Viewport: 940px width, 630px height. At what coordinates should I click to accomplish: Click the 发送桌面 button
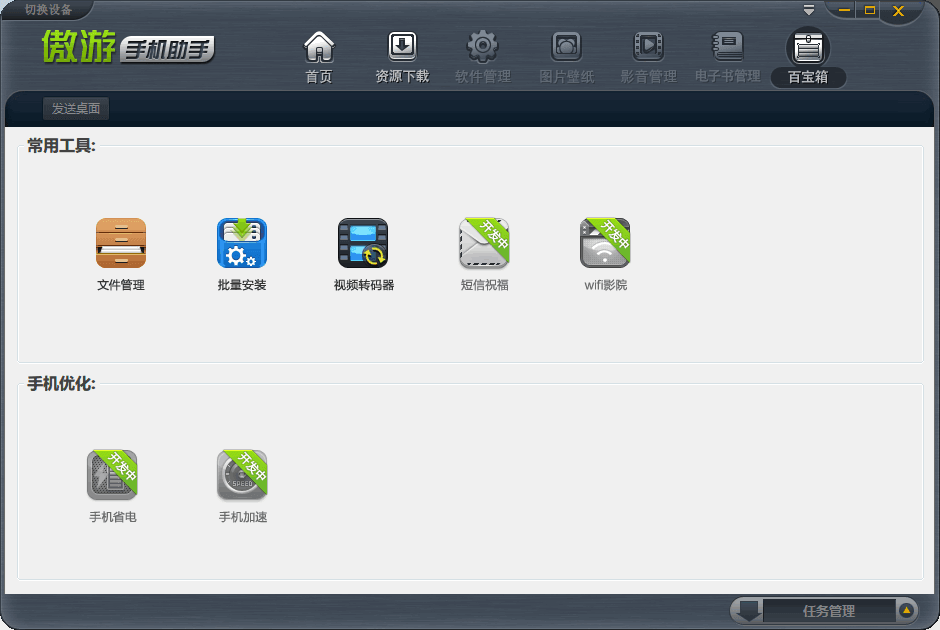point(76,108)
